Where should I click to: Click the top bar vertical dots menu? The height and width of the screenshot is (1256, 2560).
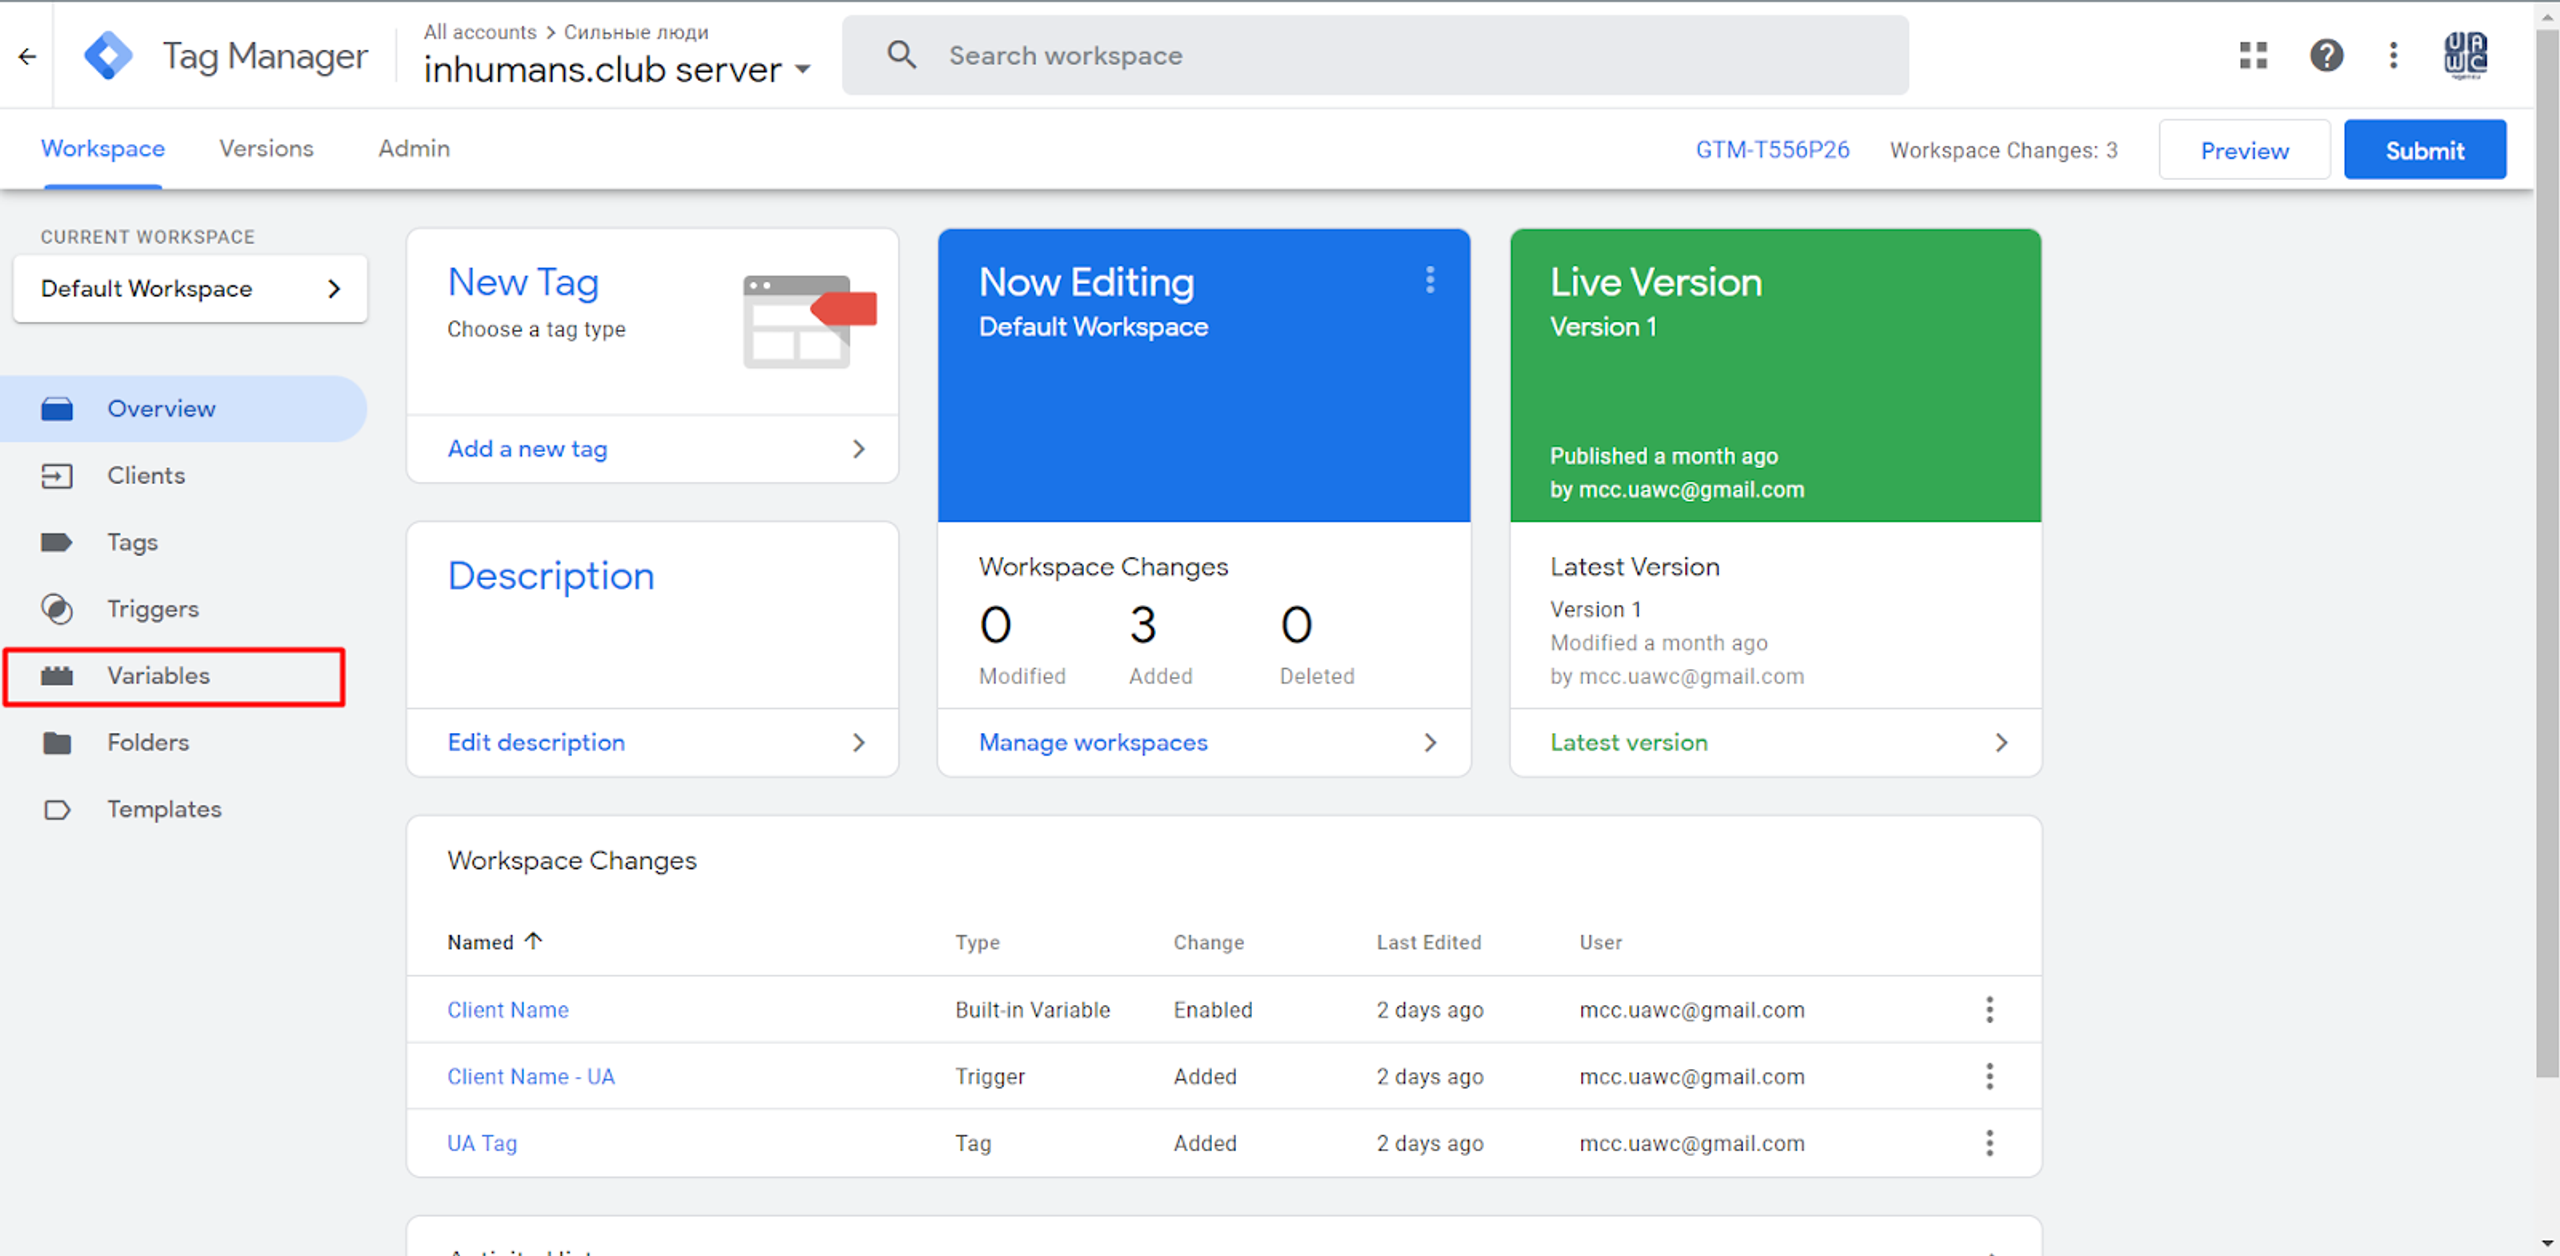pyautogui.click(x=2393, y=55)
